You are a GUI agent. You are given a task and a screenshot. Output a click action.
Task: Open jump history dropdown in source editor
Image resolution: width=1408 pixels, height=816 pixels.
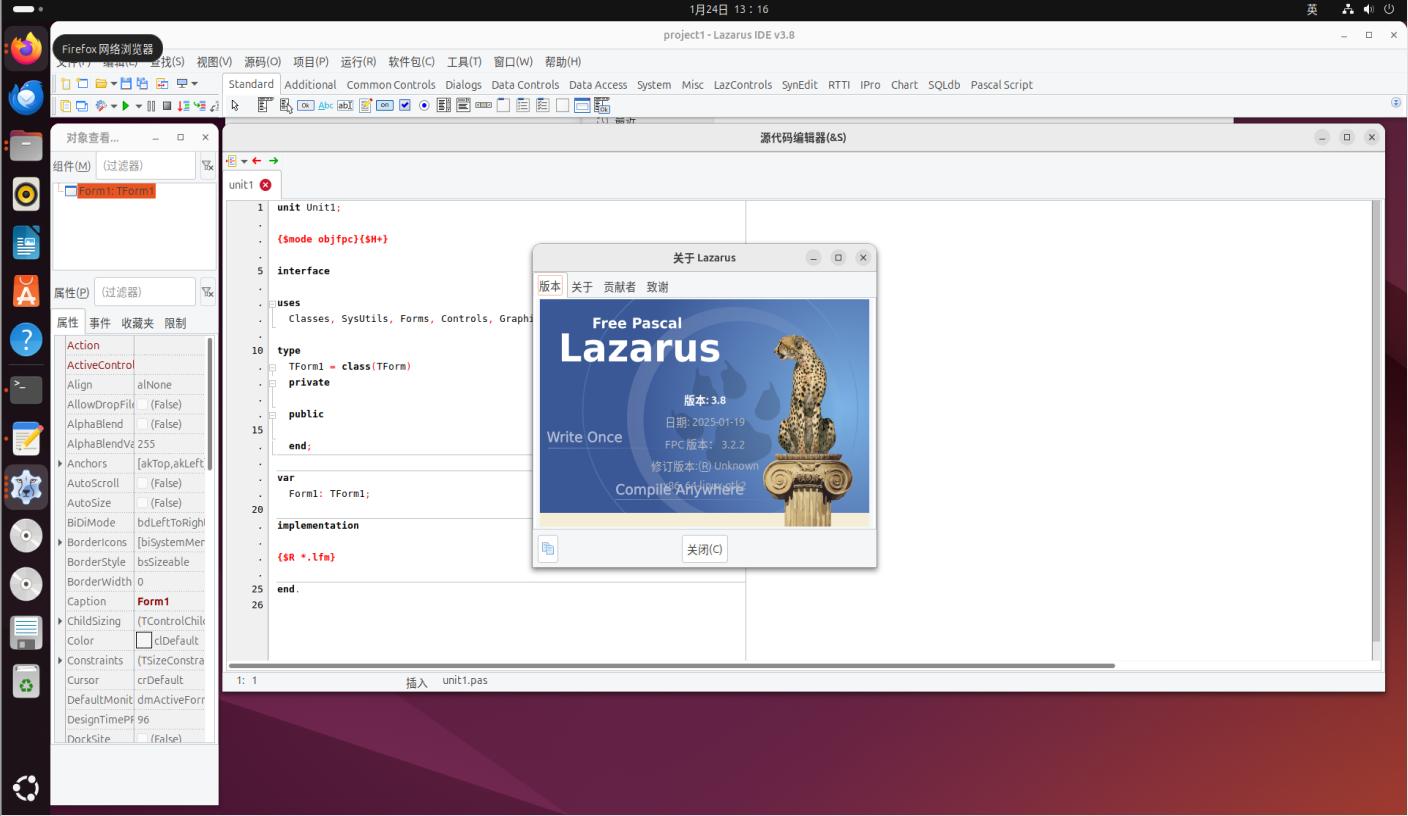point(243,161)
